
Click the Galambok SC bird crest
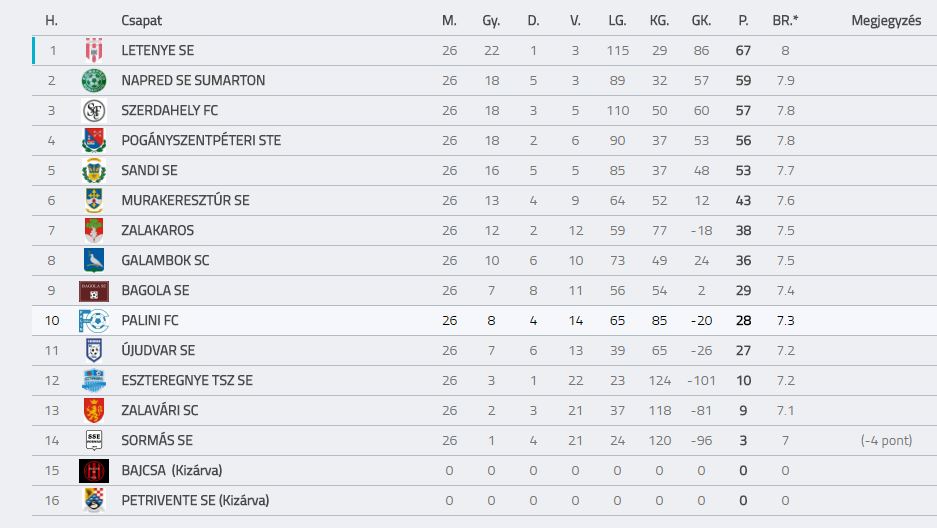94,260
